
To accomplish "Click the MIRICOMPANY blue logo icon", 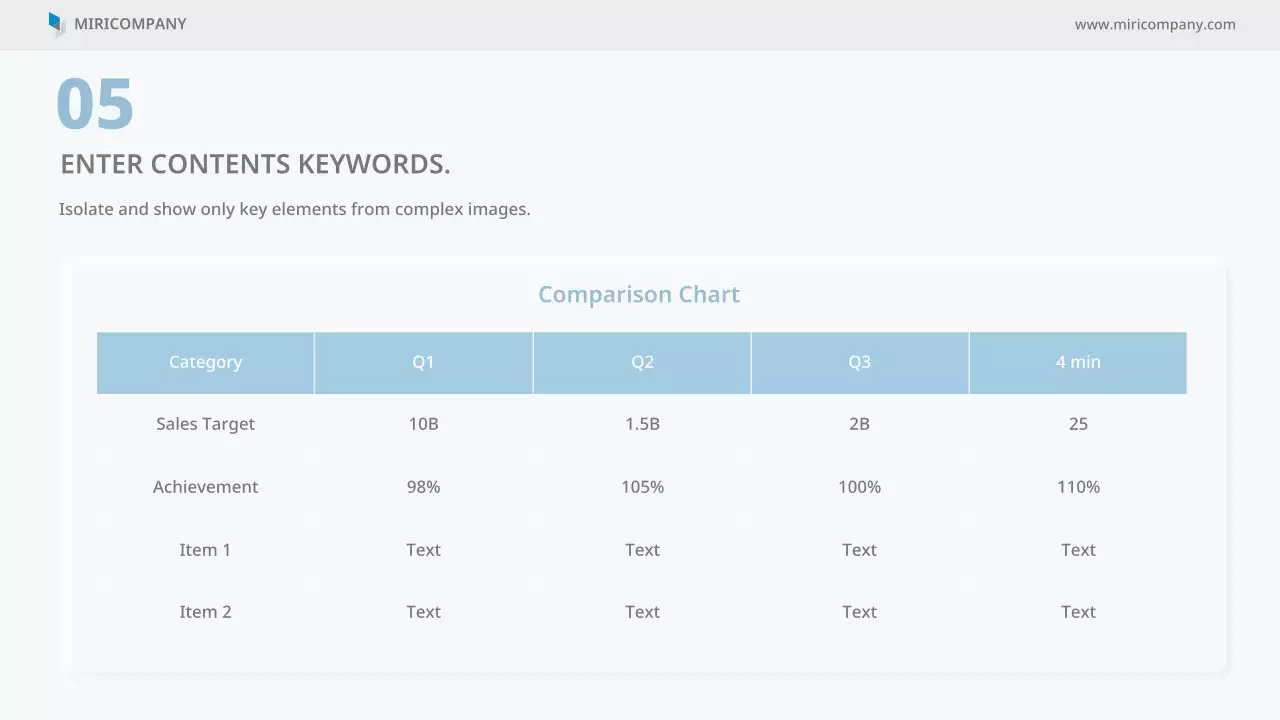I will click(56, 24).
